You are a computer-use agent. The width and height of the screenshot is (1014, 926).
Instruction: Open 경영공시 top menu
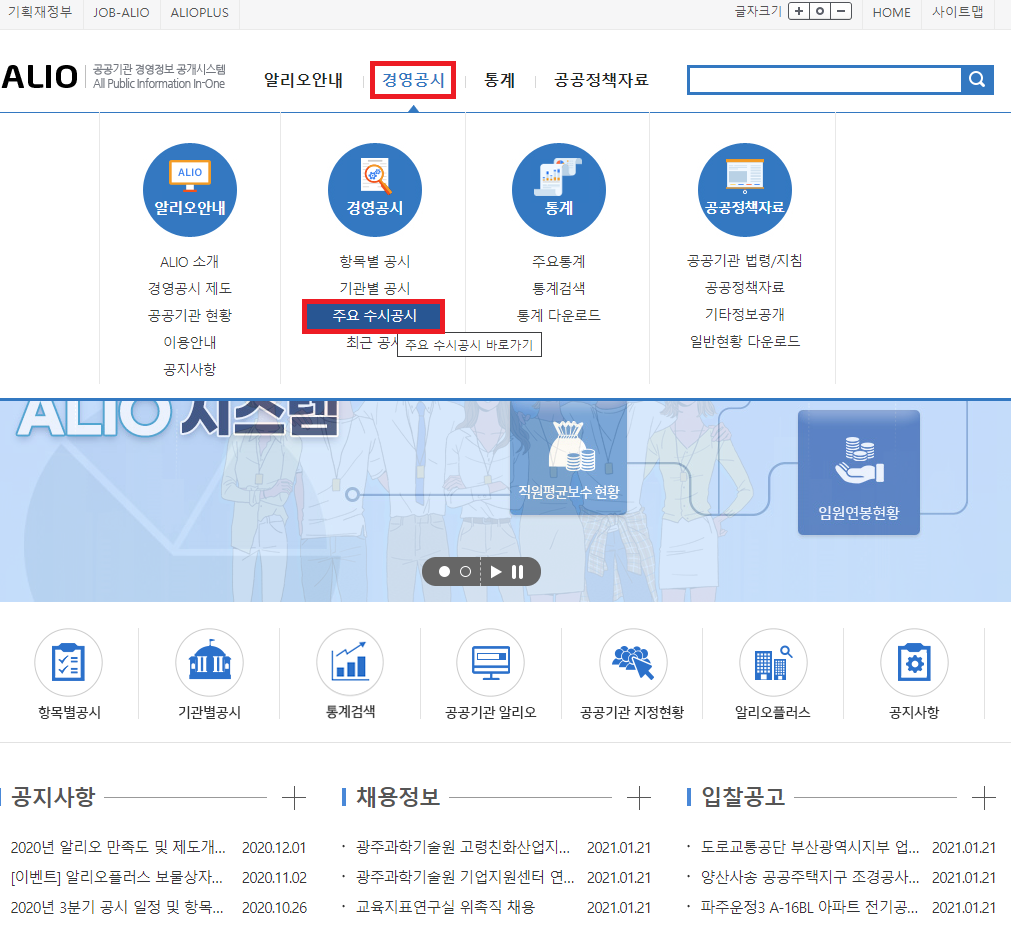click(x=413, y=80)
